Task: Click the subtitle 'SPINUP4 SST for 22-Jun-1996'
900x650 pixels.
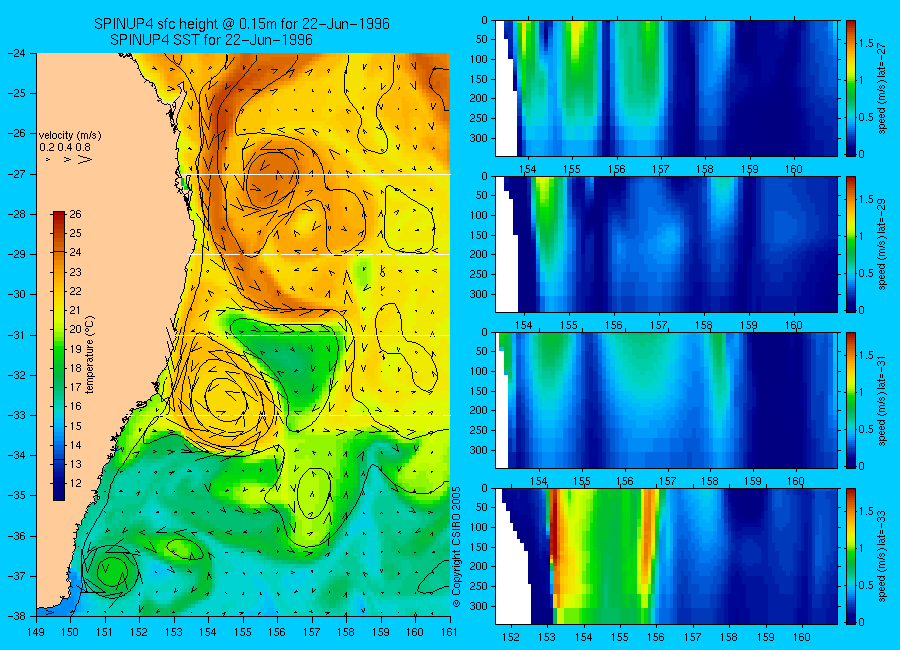Action: [x=211, y=40]
